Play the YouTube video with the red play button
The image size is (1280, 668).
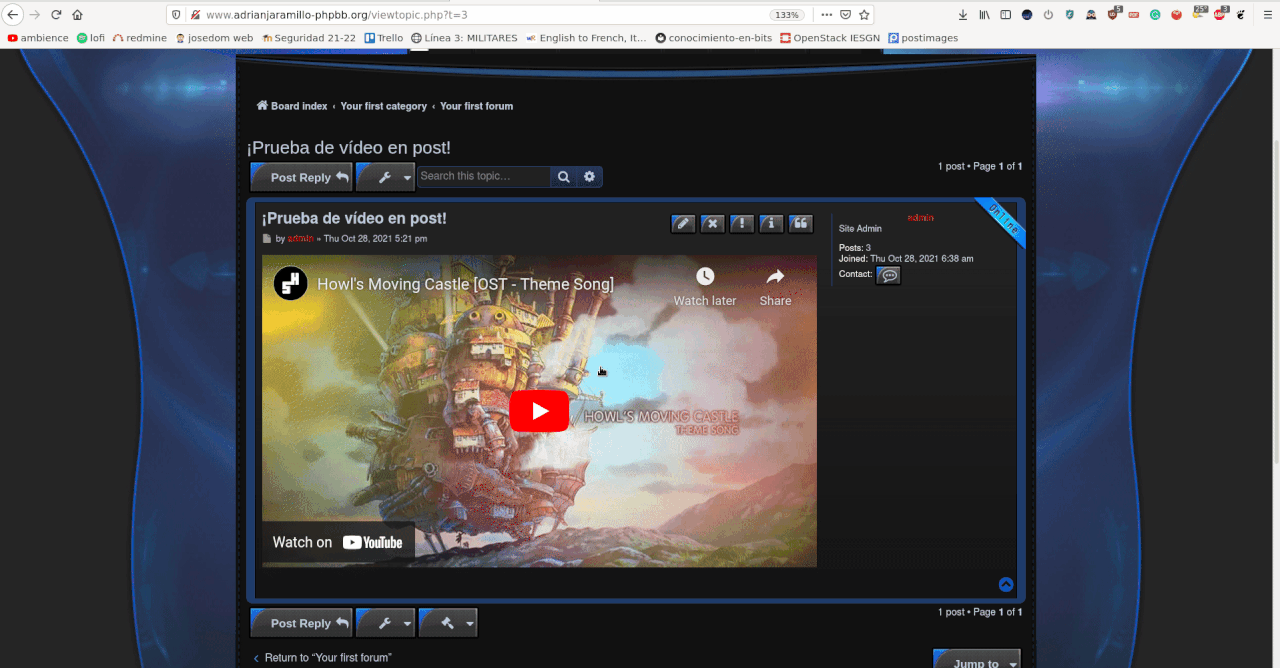click(x=539, y=411)
